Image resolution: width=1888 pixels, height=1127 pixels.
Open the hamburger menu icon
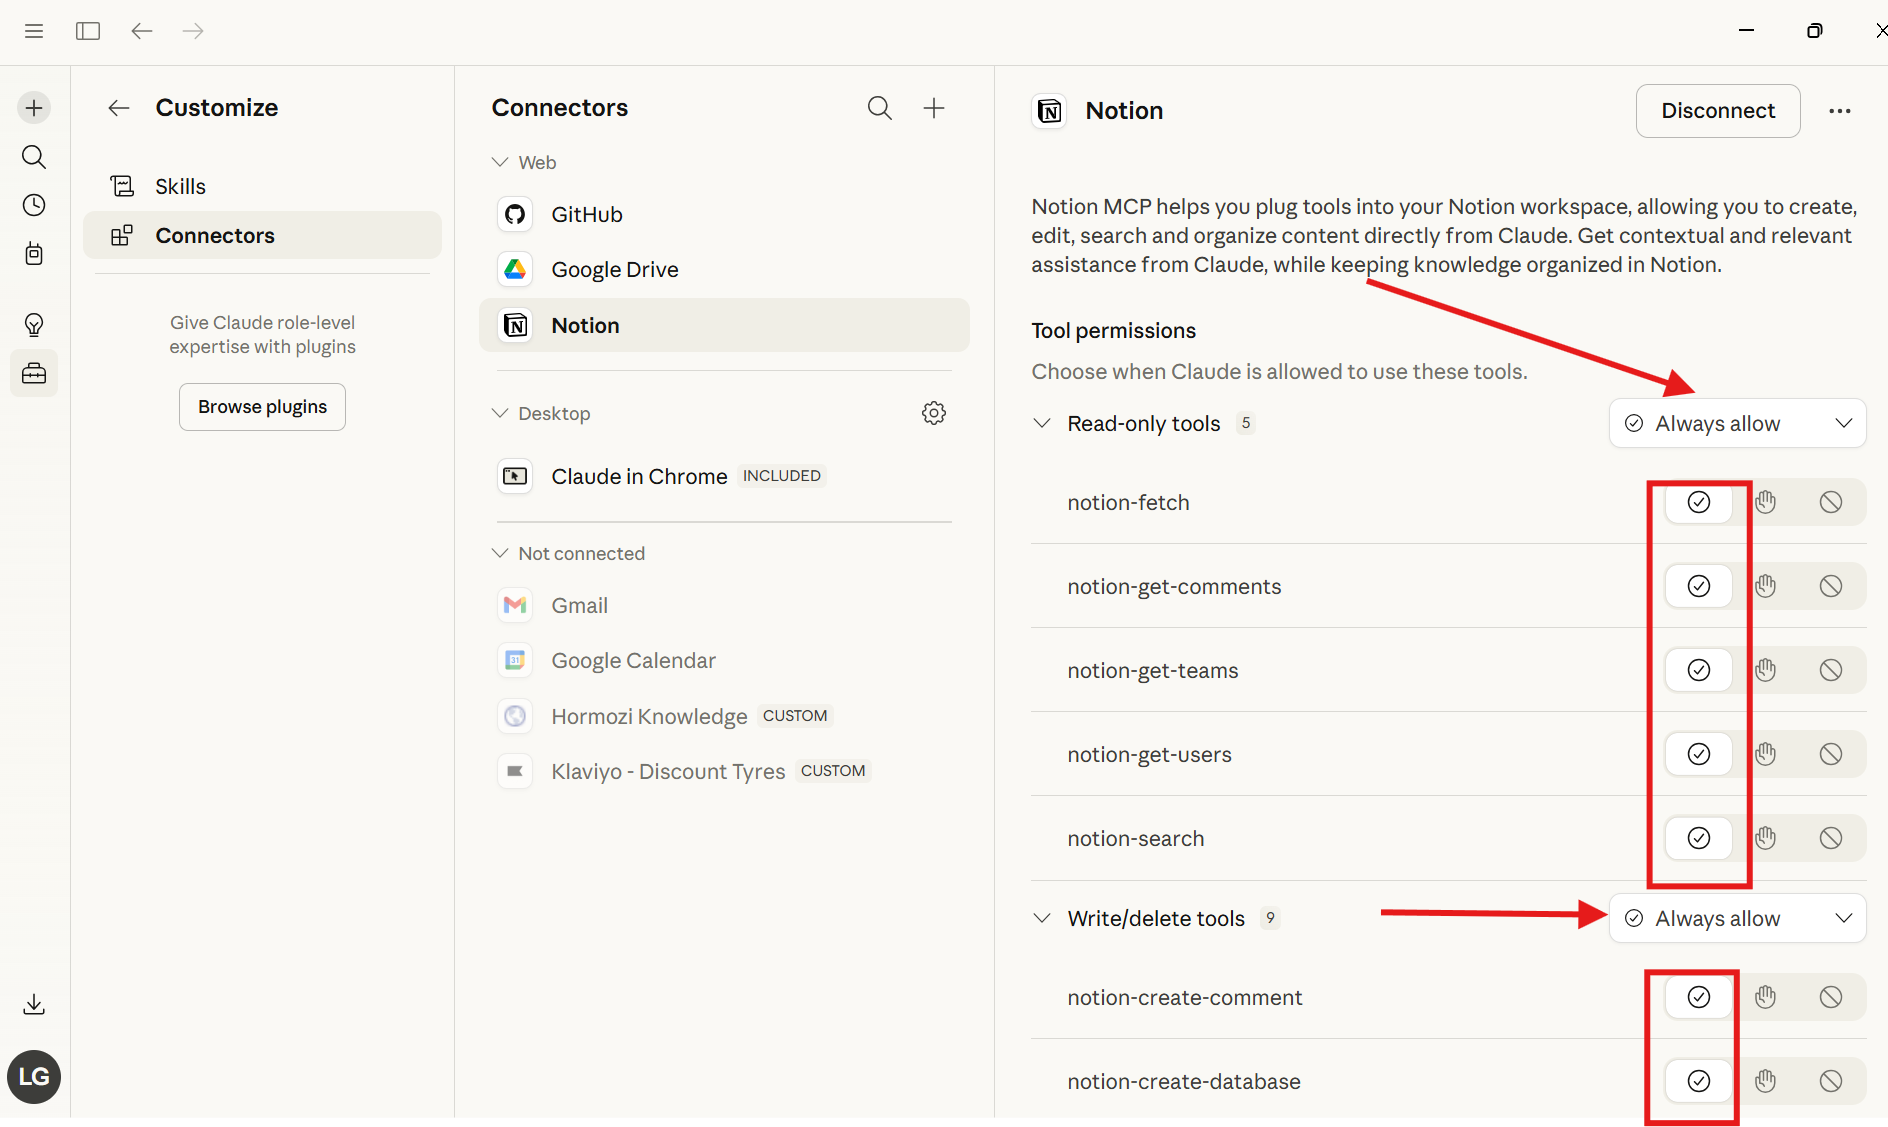pyautogui.click(x=34, y=31)
